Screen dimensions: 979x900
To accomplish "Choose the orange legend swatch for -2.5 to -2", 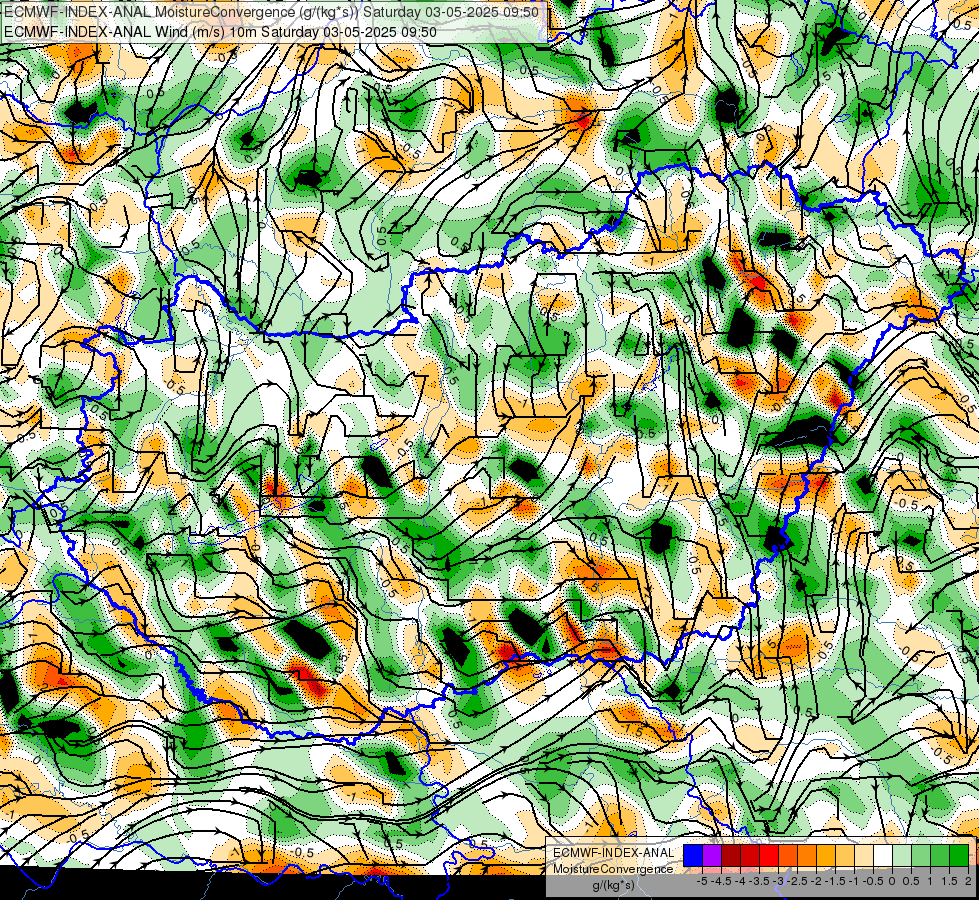I will tap(807, 855).
